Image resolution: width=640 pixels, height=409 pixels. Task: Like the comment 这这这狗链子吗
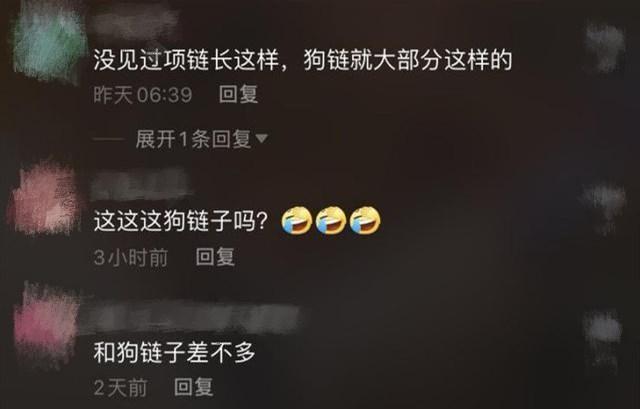[x=604, y=205]
